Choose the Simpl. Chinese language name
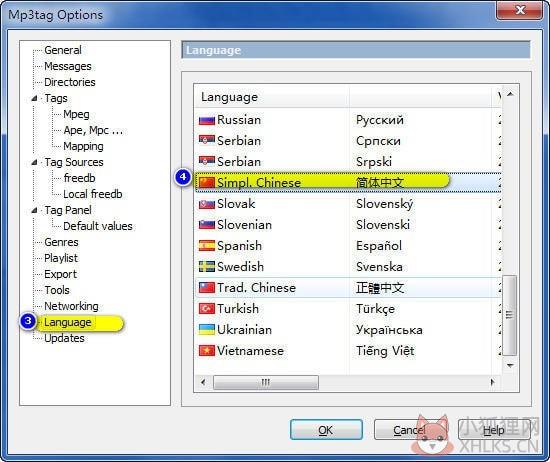Screen dimensions: 550x462 pyautogui.click(x=259, y=183)
